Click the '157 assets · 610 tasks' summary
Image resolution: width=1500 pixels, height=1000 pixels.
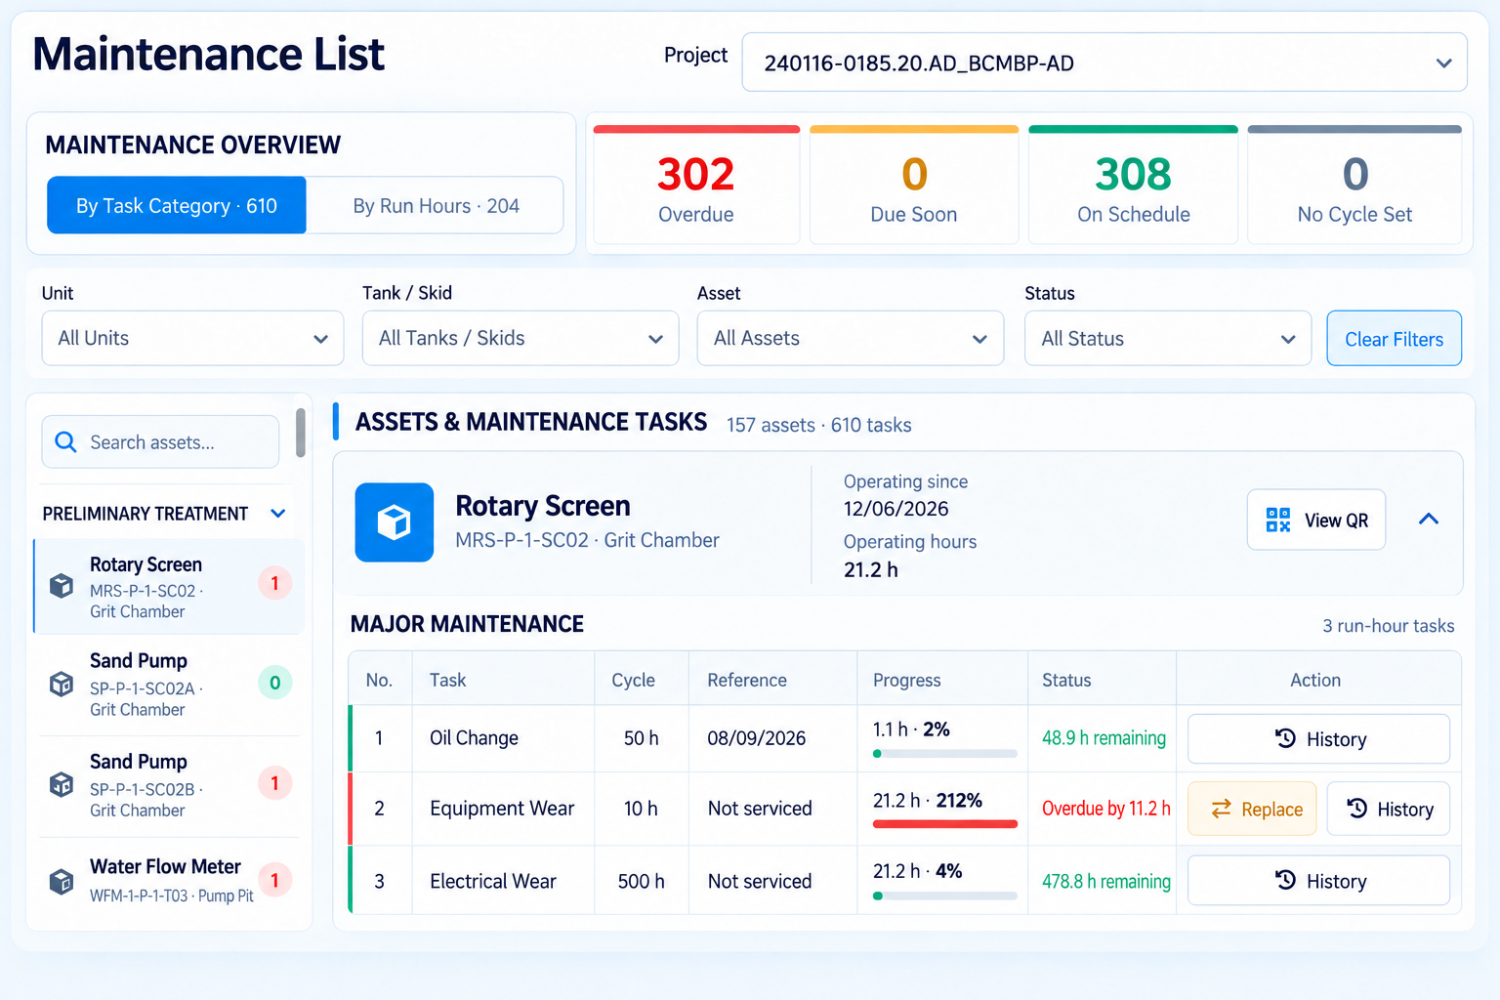819,425
